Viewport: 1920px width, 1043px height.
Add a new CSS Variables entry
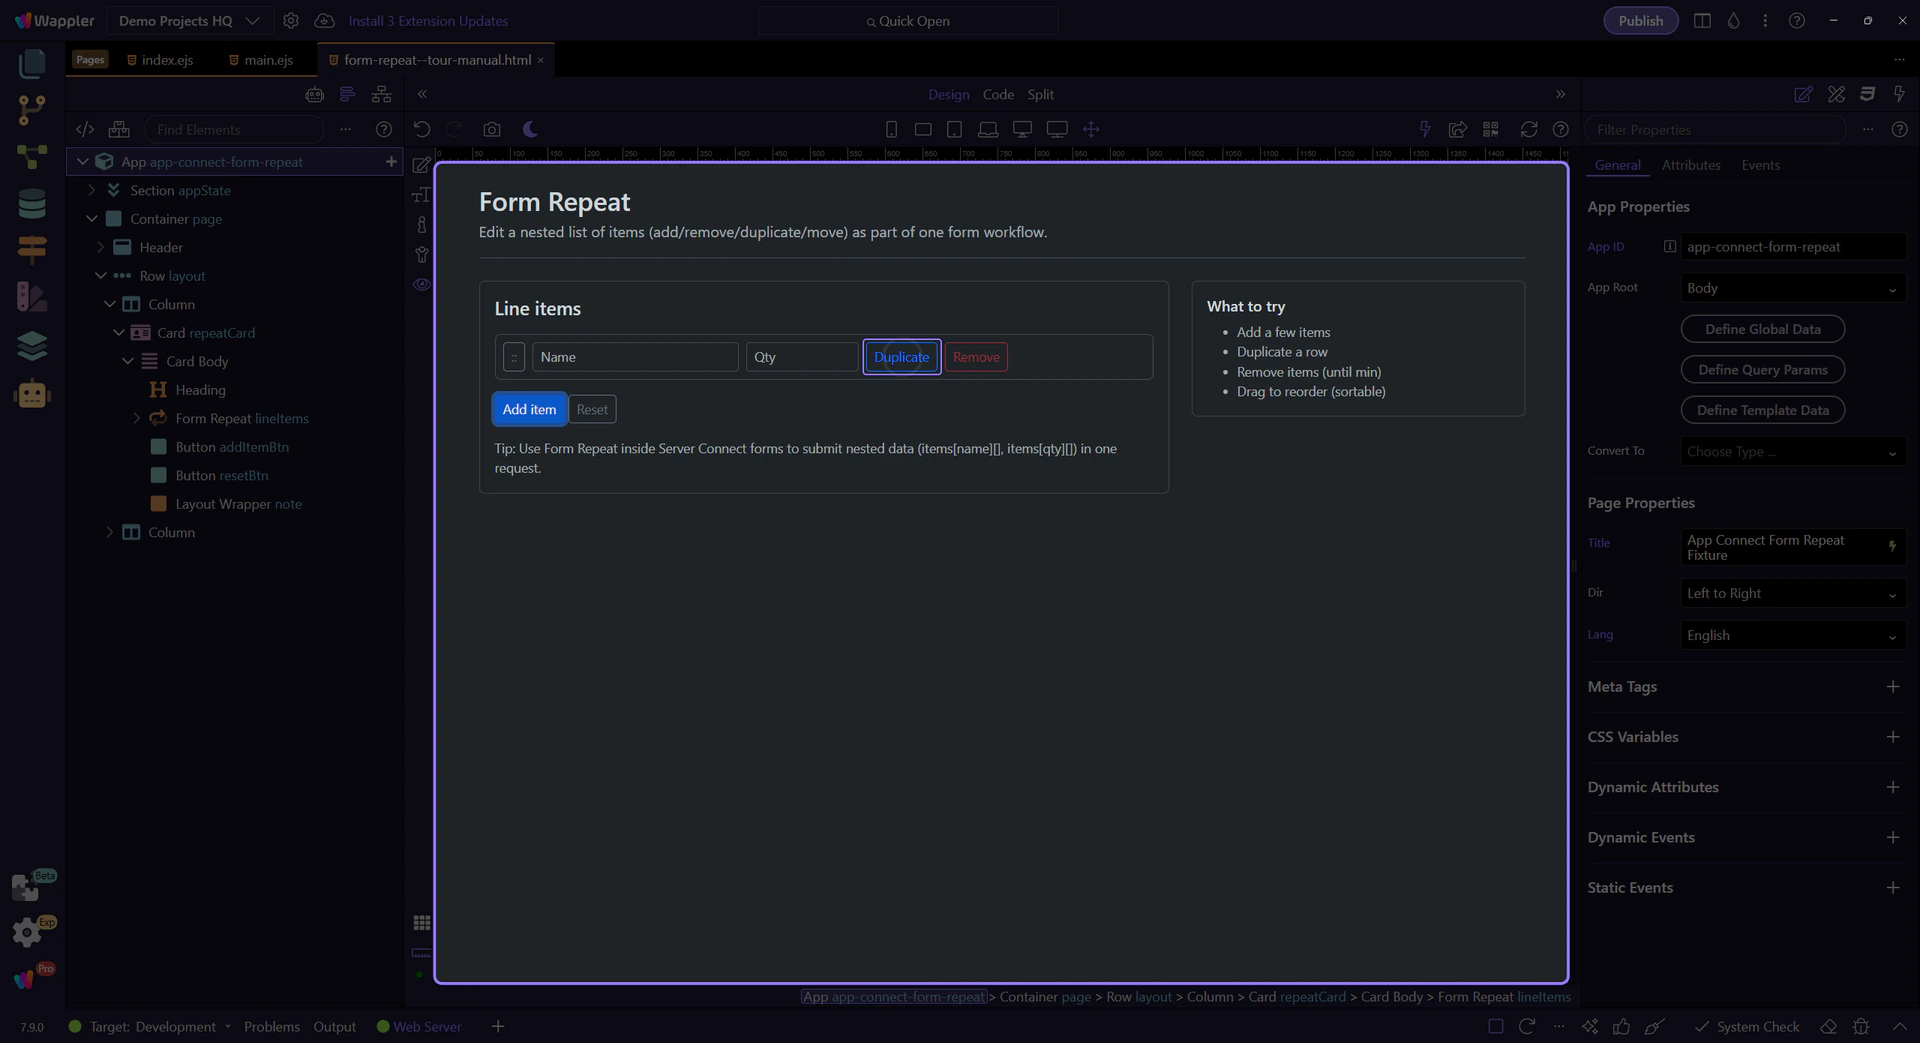1892,737
